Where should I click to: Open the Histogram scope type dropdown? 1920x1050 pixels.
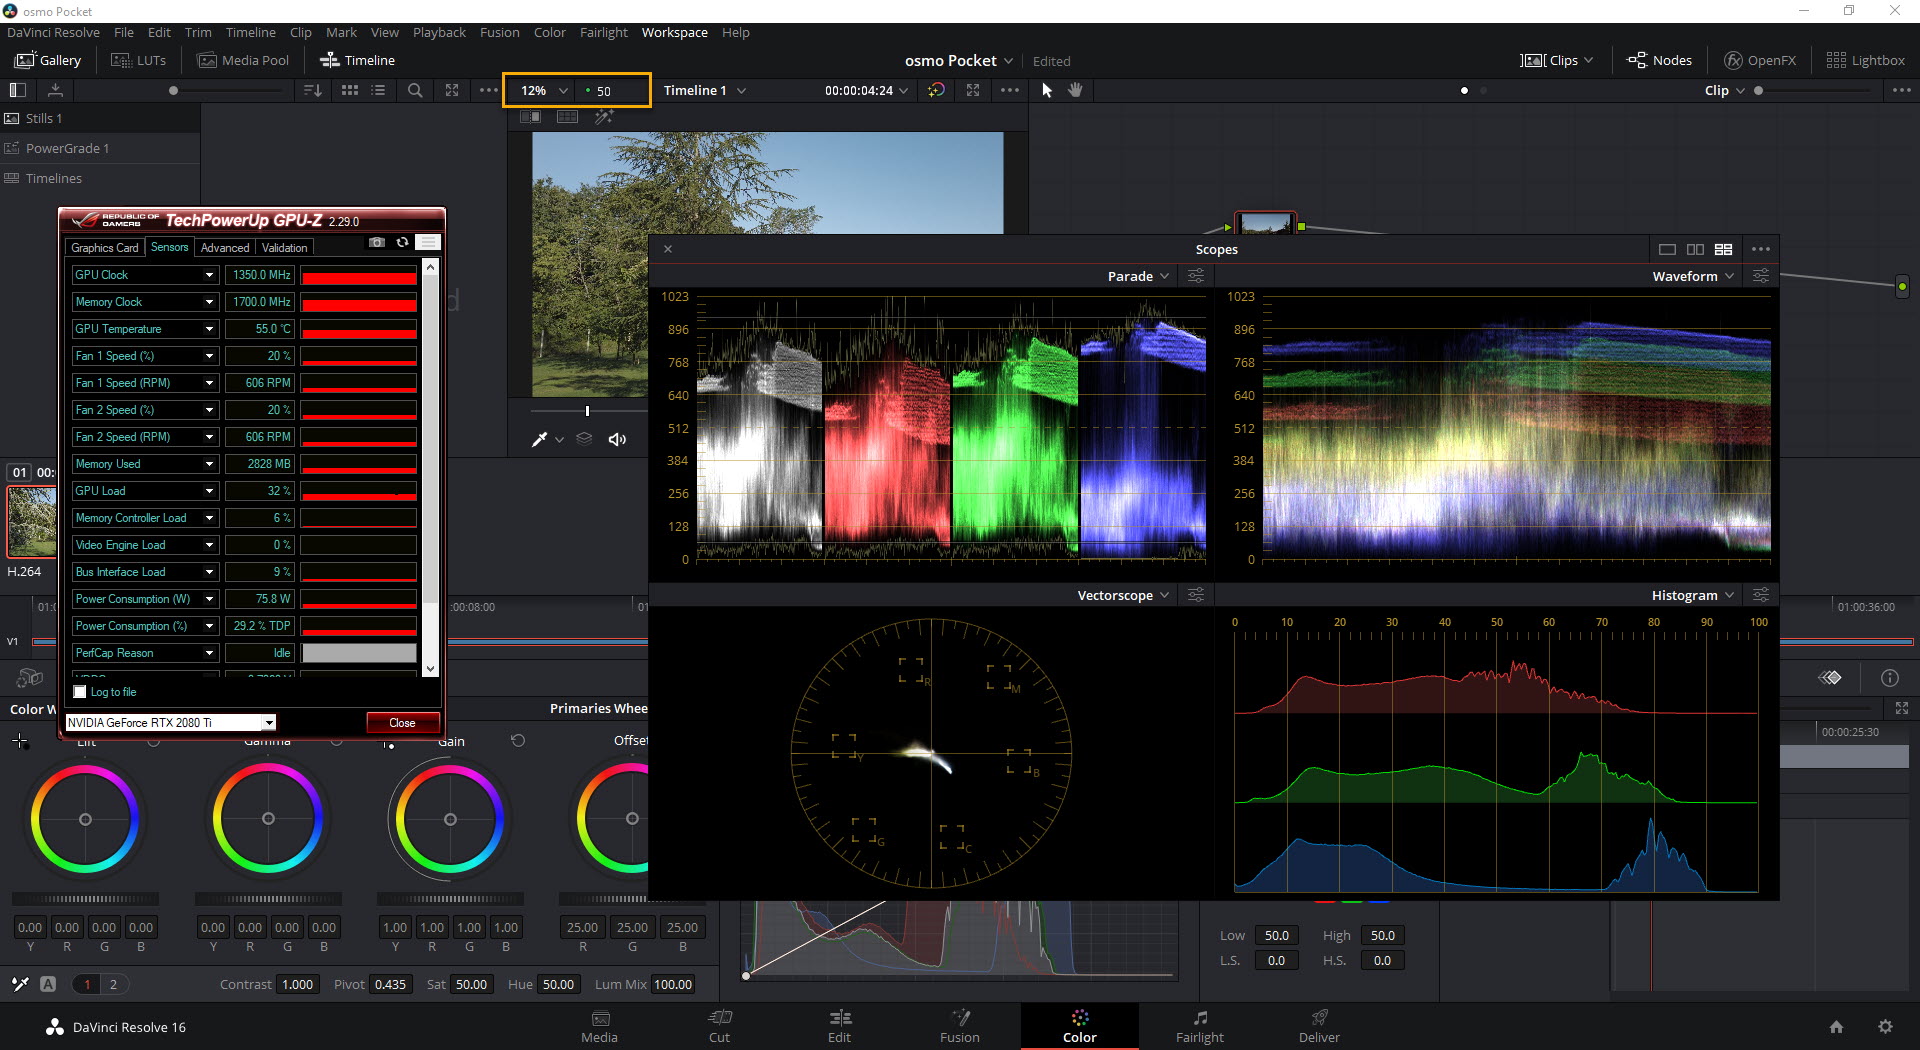pyautogui.click(x=1693, y=595)
